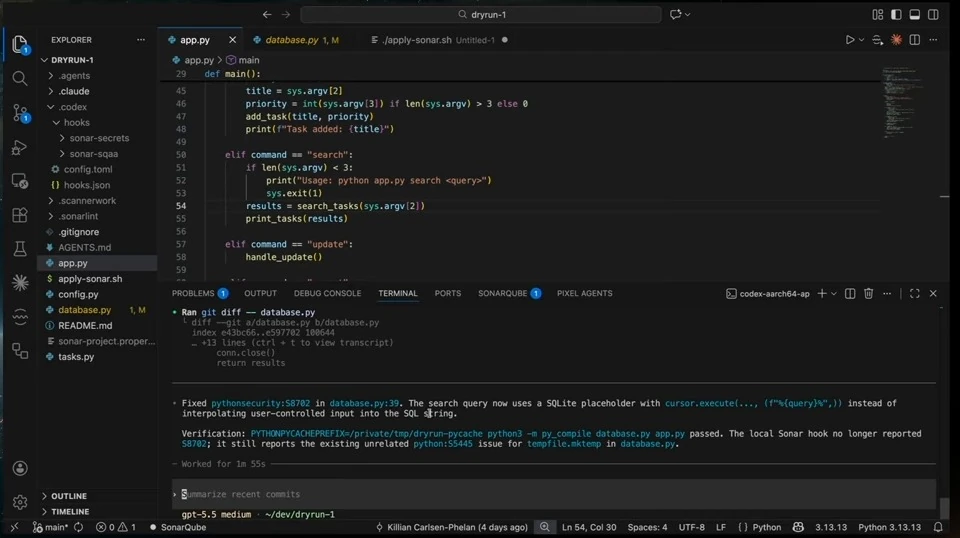960x538 pixels.
Task: Click the Customize Layout icon in title bar
Action: [878, 15]
